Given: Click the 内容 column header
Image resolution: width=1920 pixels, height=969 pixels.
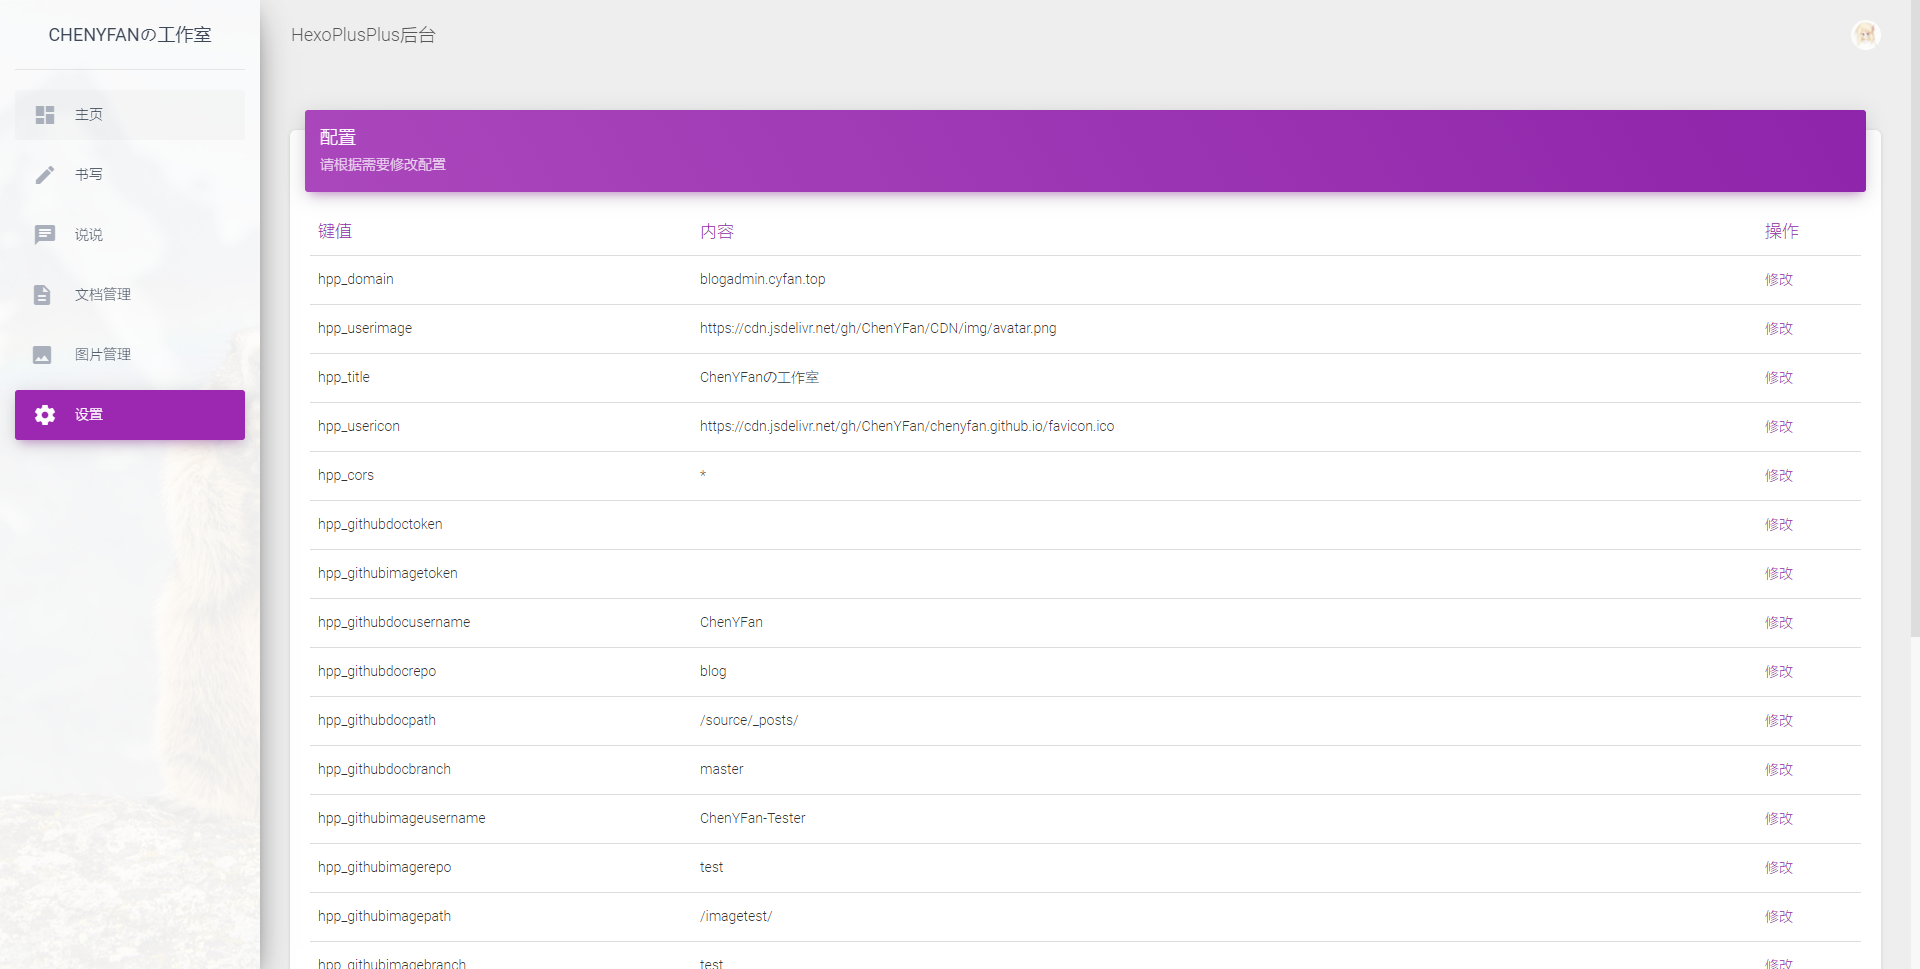Looking at the screenshot, I should pos(717,231).
